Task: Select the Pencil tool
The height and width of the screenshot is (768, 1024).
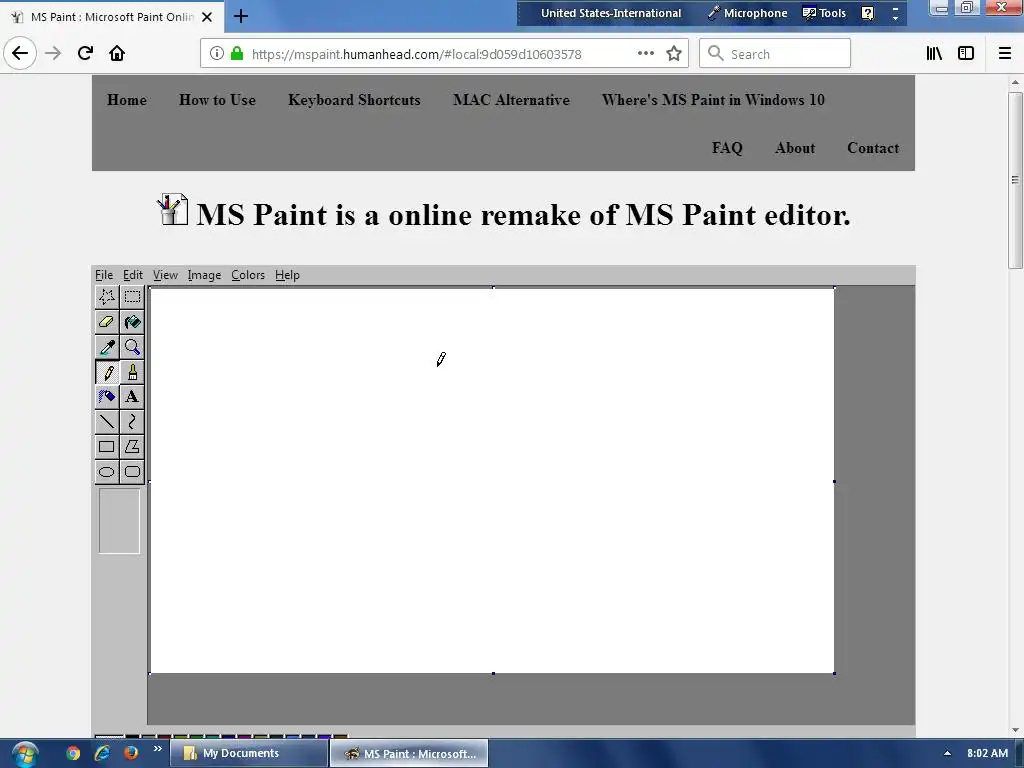Action: click(106, 372)
